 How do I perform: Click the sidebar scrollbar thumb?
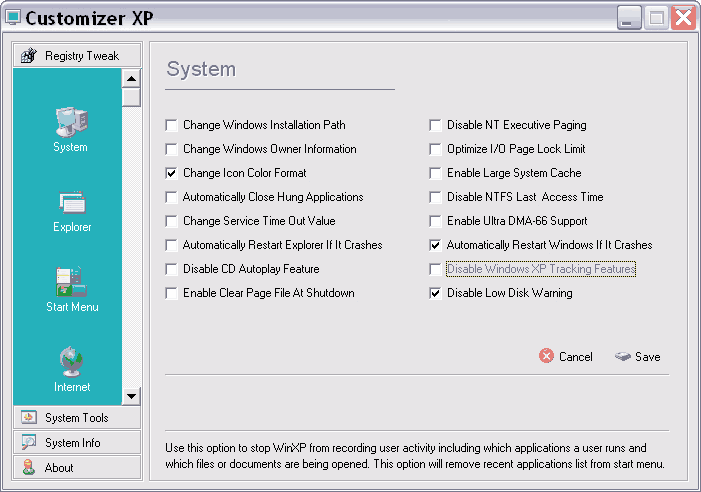pos(131,97)
